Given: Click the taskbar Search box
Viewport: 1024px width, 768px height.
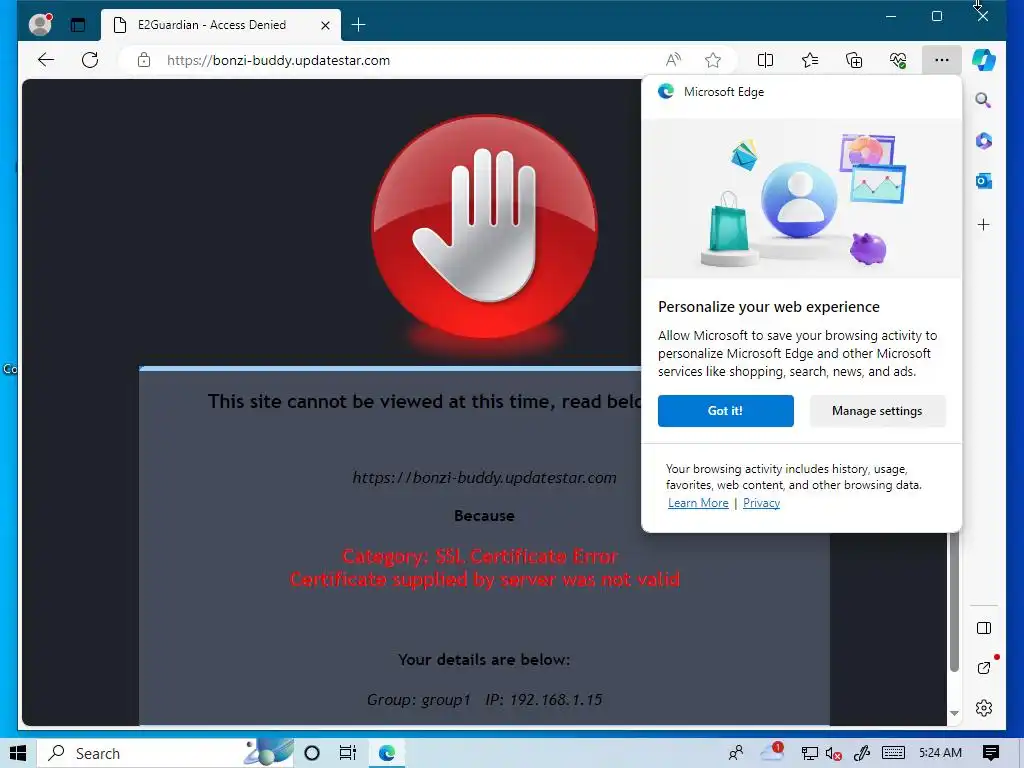Looking at the screenshot, I should [x=167, y=753].
